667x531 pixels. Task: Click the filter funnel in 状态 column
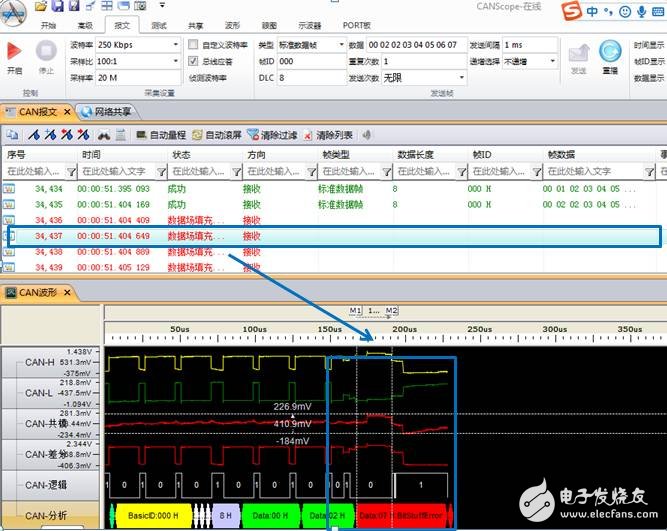click(x=237, y=171)
